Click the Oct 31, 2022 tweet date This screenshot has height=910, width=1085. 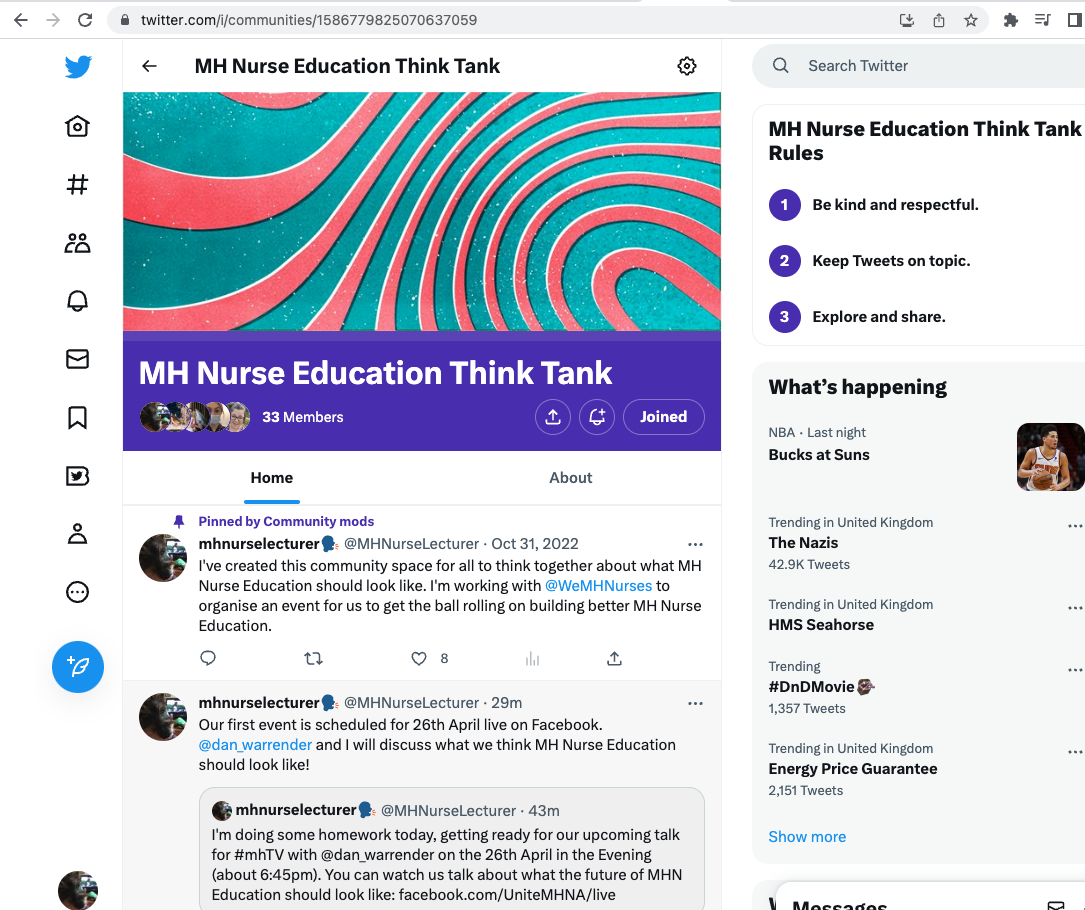click(534, 544)
